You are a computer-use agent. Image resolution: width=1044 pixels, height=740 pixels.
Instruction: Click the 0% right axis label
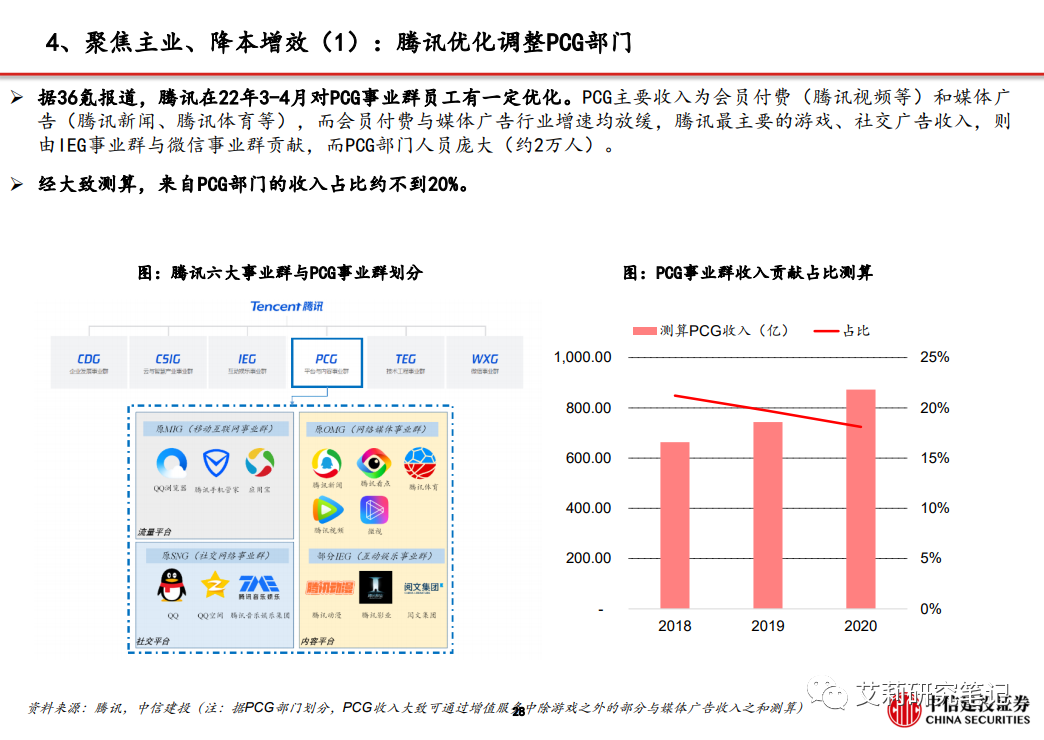[x=930, y=609]
